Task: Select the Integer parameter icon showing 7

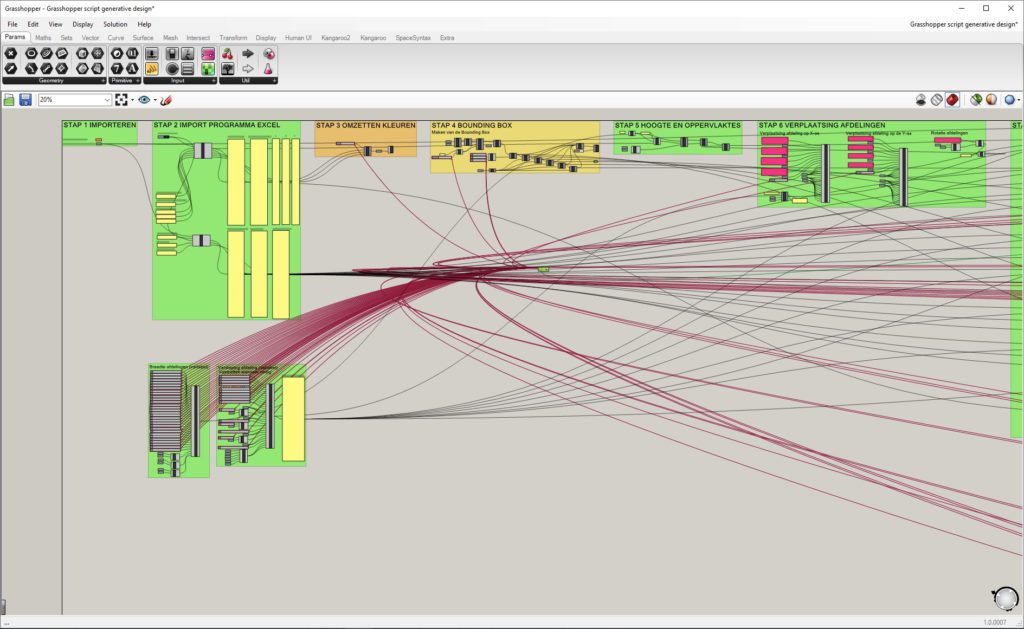Action: tap(117, 69)
